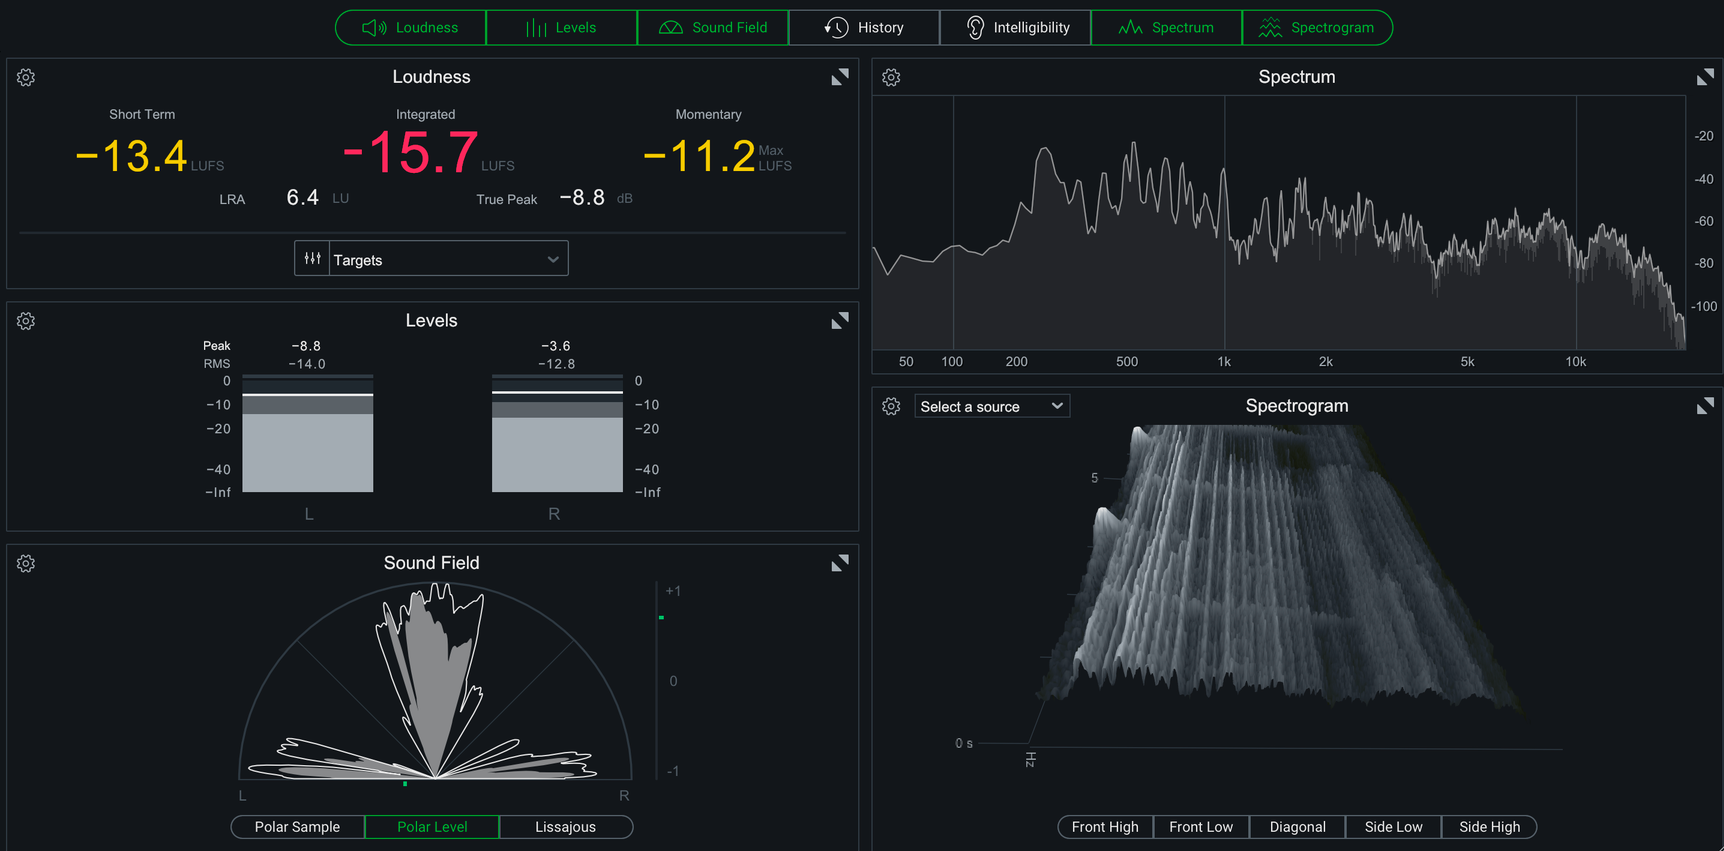Expand the Loudness panel to full view
Viewport: 1724px width, 851px height.
click(x=840, y=77)
